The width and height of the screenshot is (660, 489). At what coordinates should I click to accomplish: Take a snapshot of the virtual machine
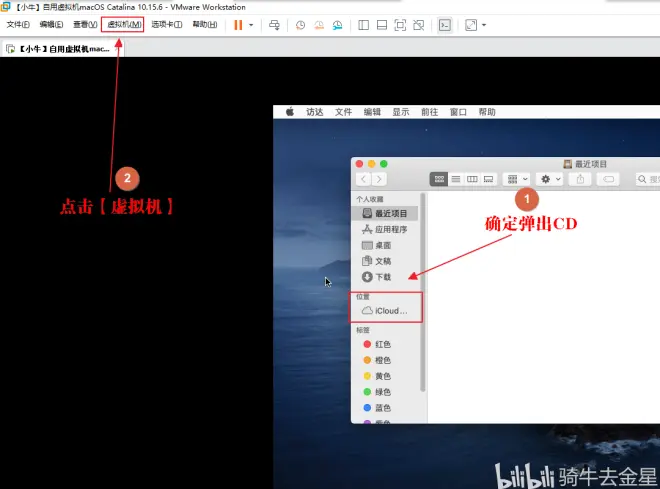coord(301,25)
